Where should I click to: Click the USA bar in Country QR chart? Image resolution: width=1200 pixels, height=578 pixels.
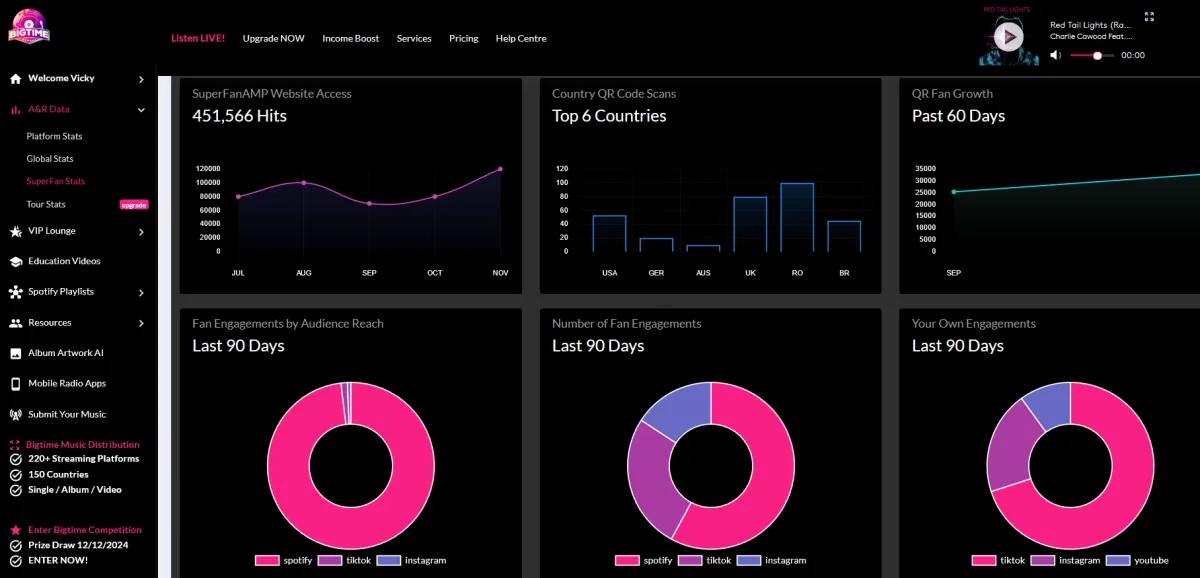click(x=609, y=233)
